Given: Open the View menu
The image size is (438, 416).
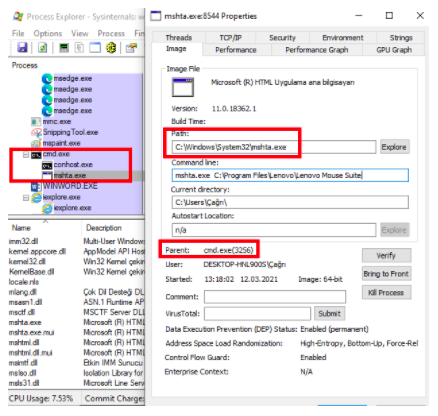Looking at the screenshot, I should [x=80, y=33].
